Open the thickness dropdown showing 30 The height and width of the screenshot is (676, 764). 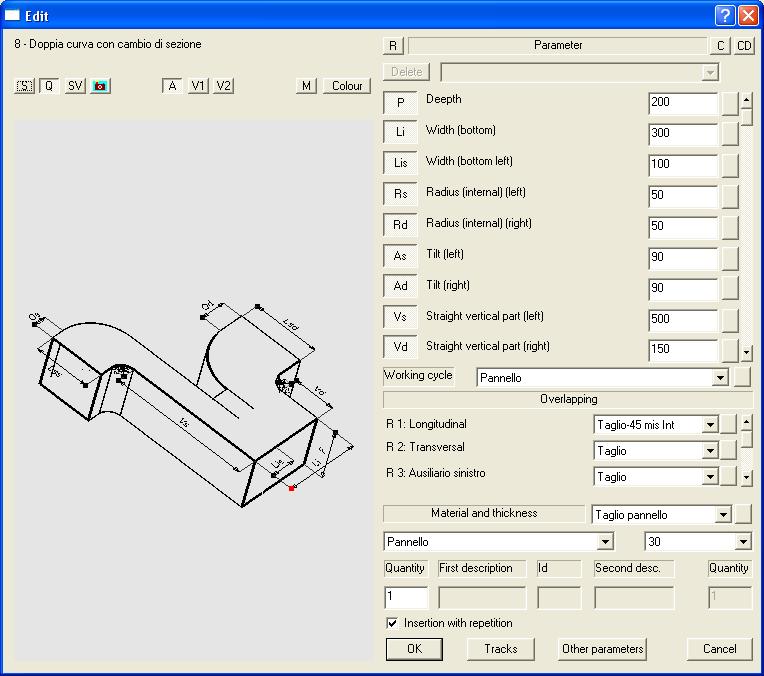[x=742, y=542]
